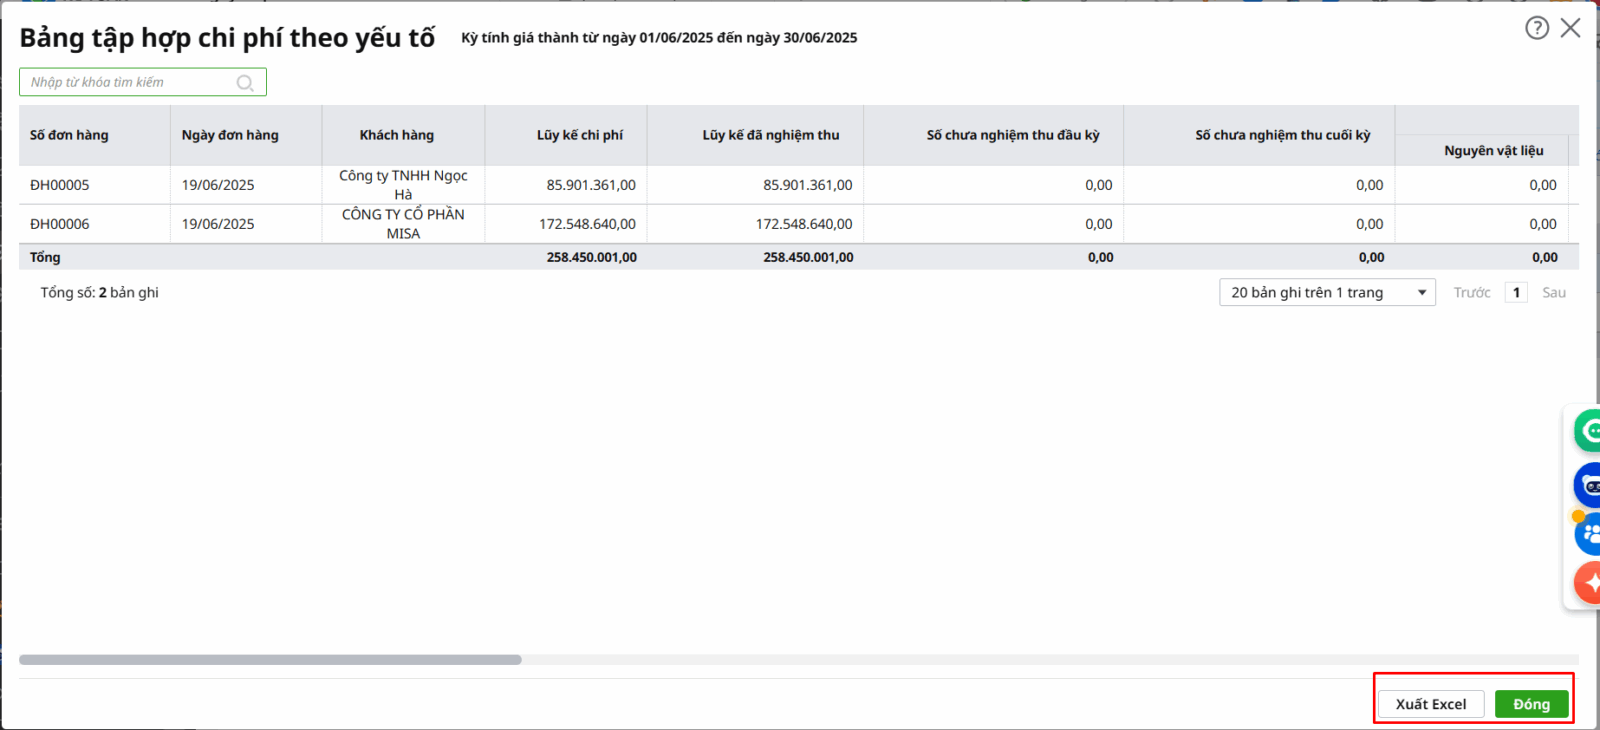This screenshot has width=1600, height=730.
Task: Click the order date of ĐH00005
Action: point(218,185)
